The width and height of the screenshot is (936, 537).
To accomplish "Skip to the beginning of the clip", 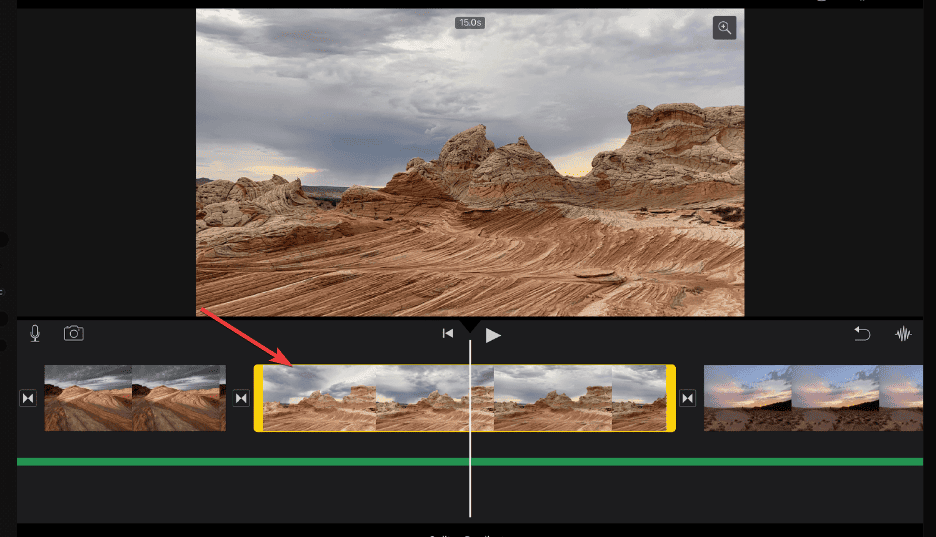I will pyautogui.click(x=448, y=334).
